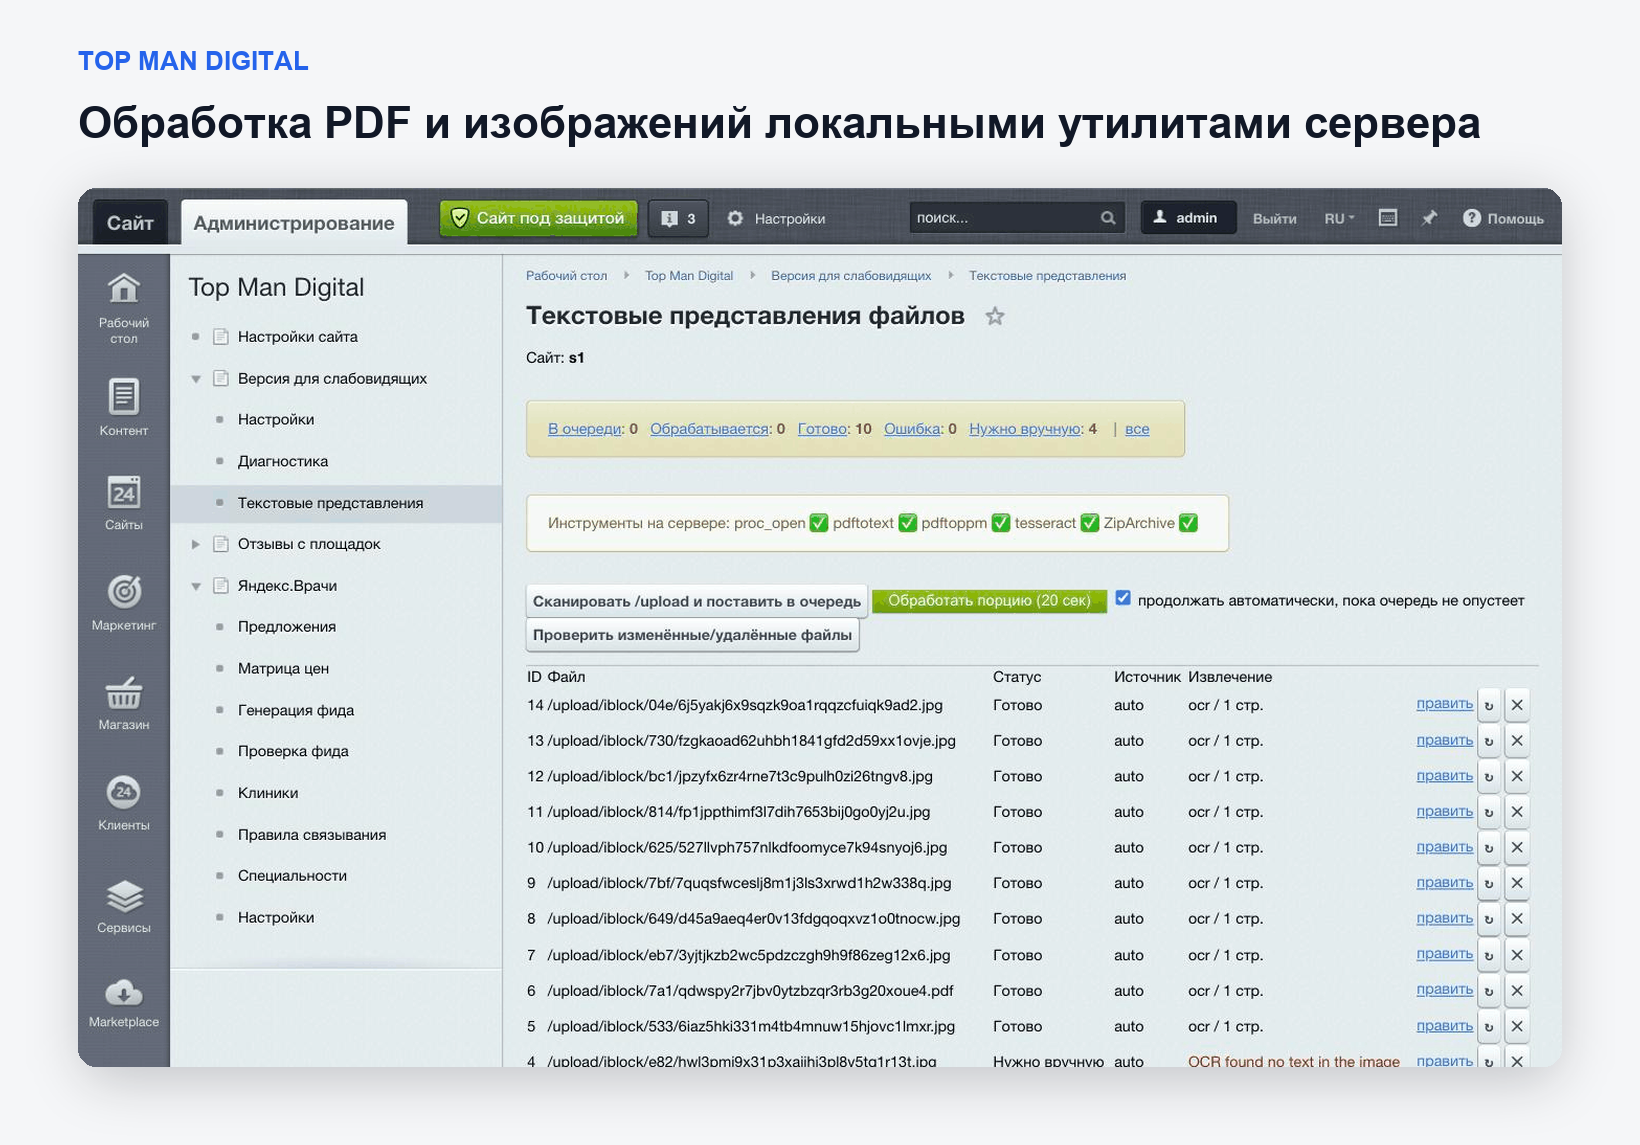1640x1145 pixels.
Task: Delete file row ID 14
Action: [x=1517, y=705]
